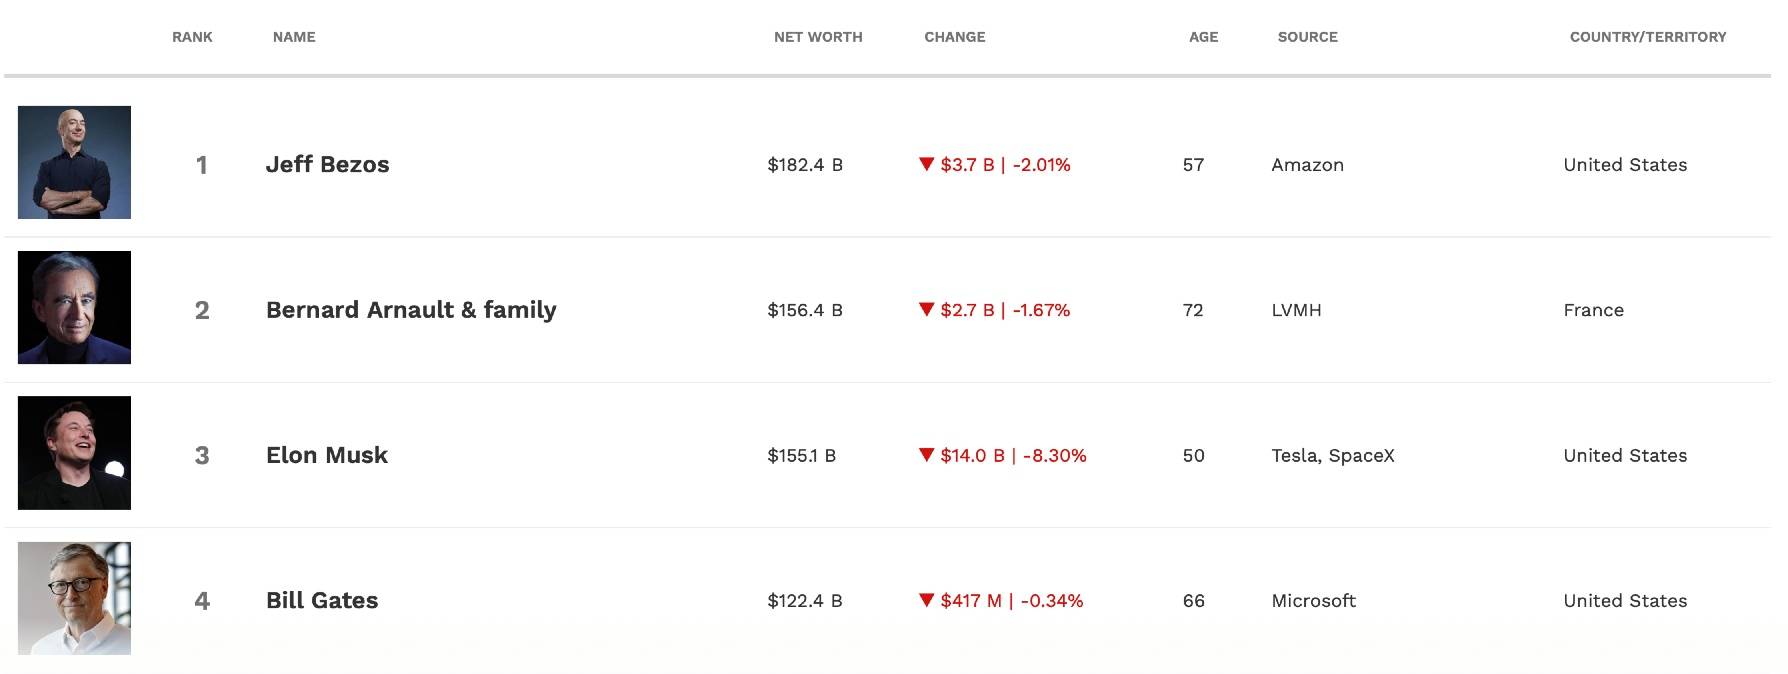Select Elon Musk's profile photo

74,452
